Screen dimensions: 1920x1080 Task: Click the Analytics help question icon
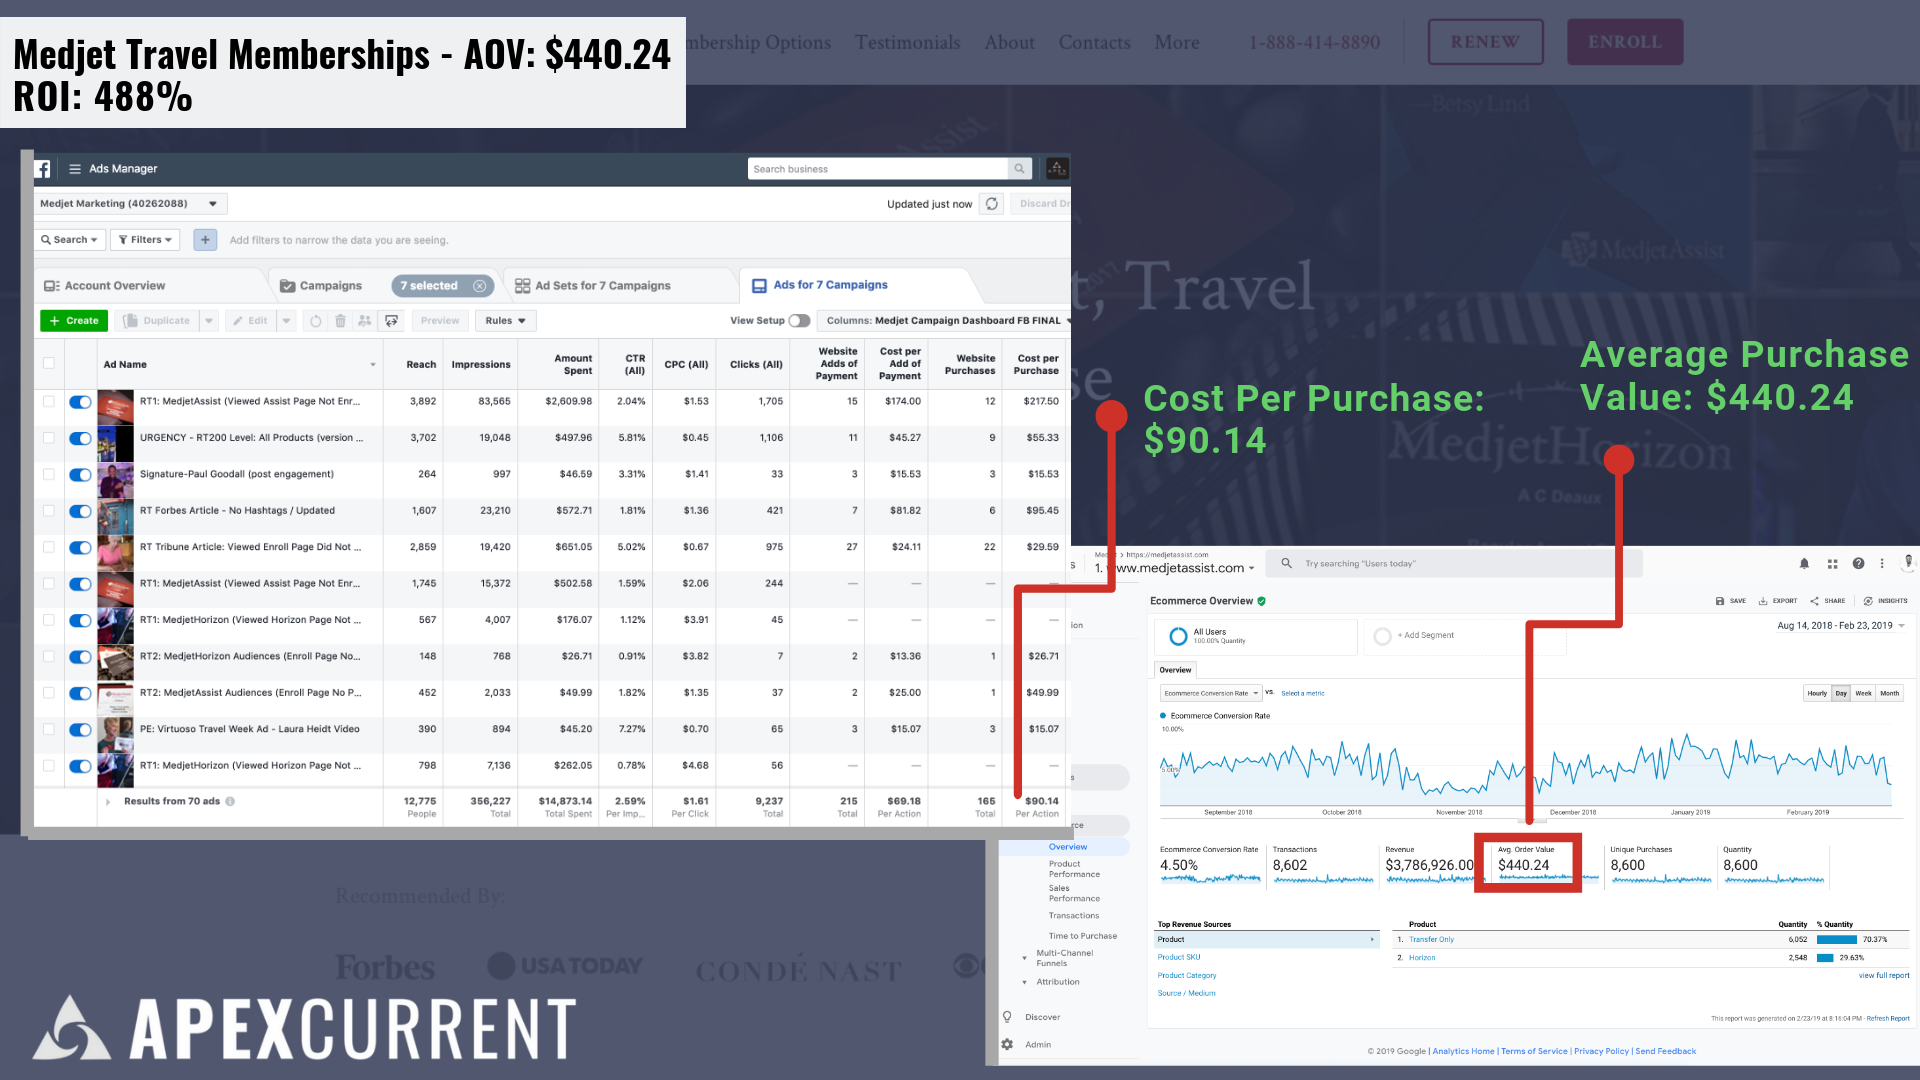tap(1858, 564)
